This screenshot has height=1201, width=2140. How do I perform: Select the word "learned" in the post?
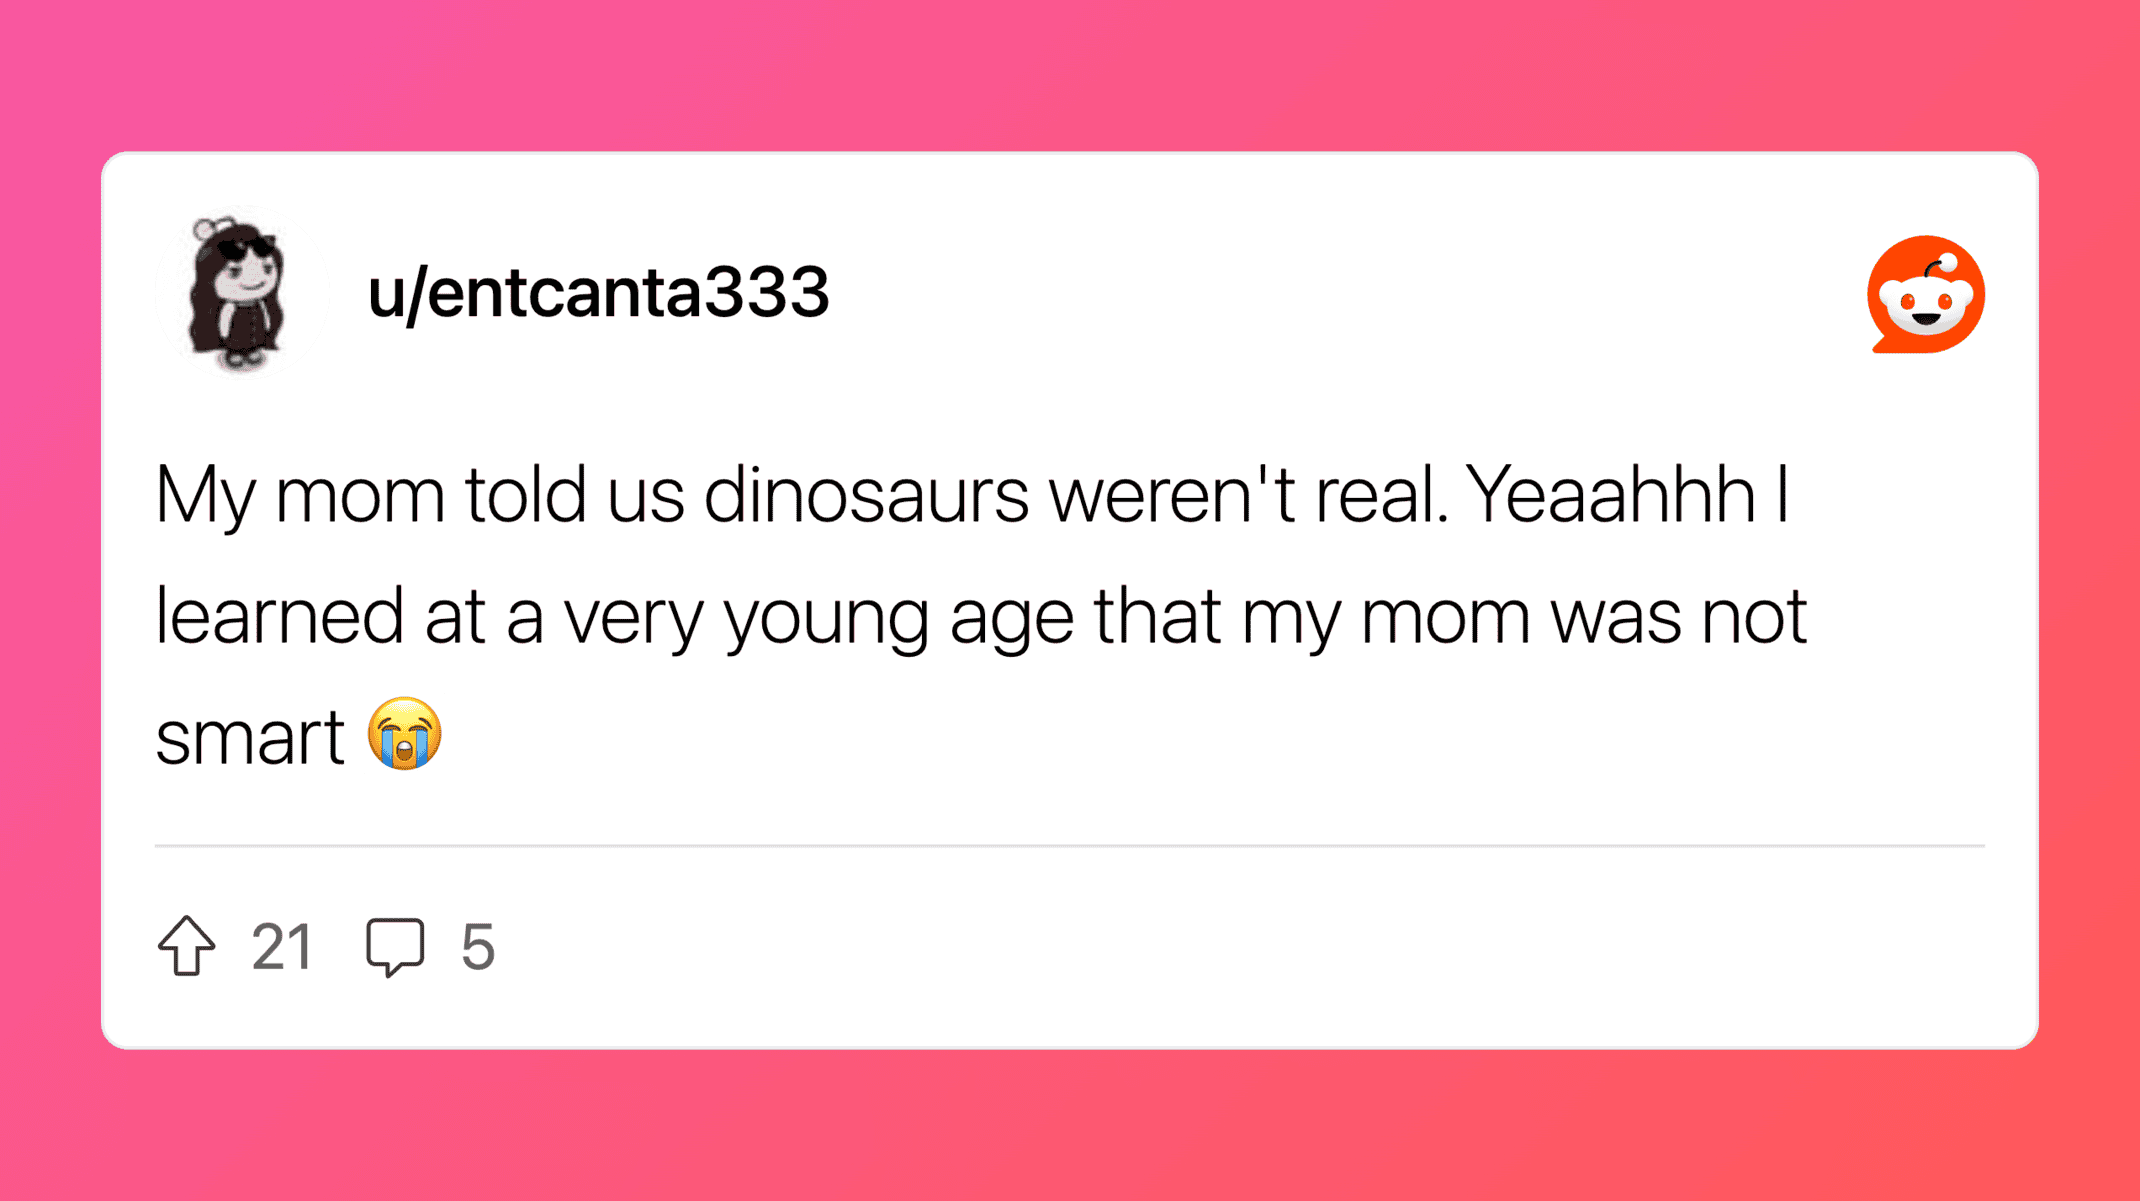[279, 616]
